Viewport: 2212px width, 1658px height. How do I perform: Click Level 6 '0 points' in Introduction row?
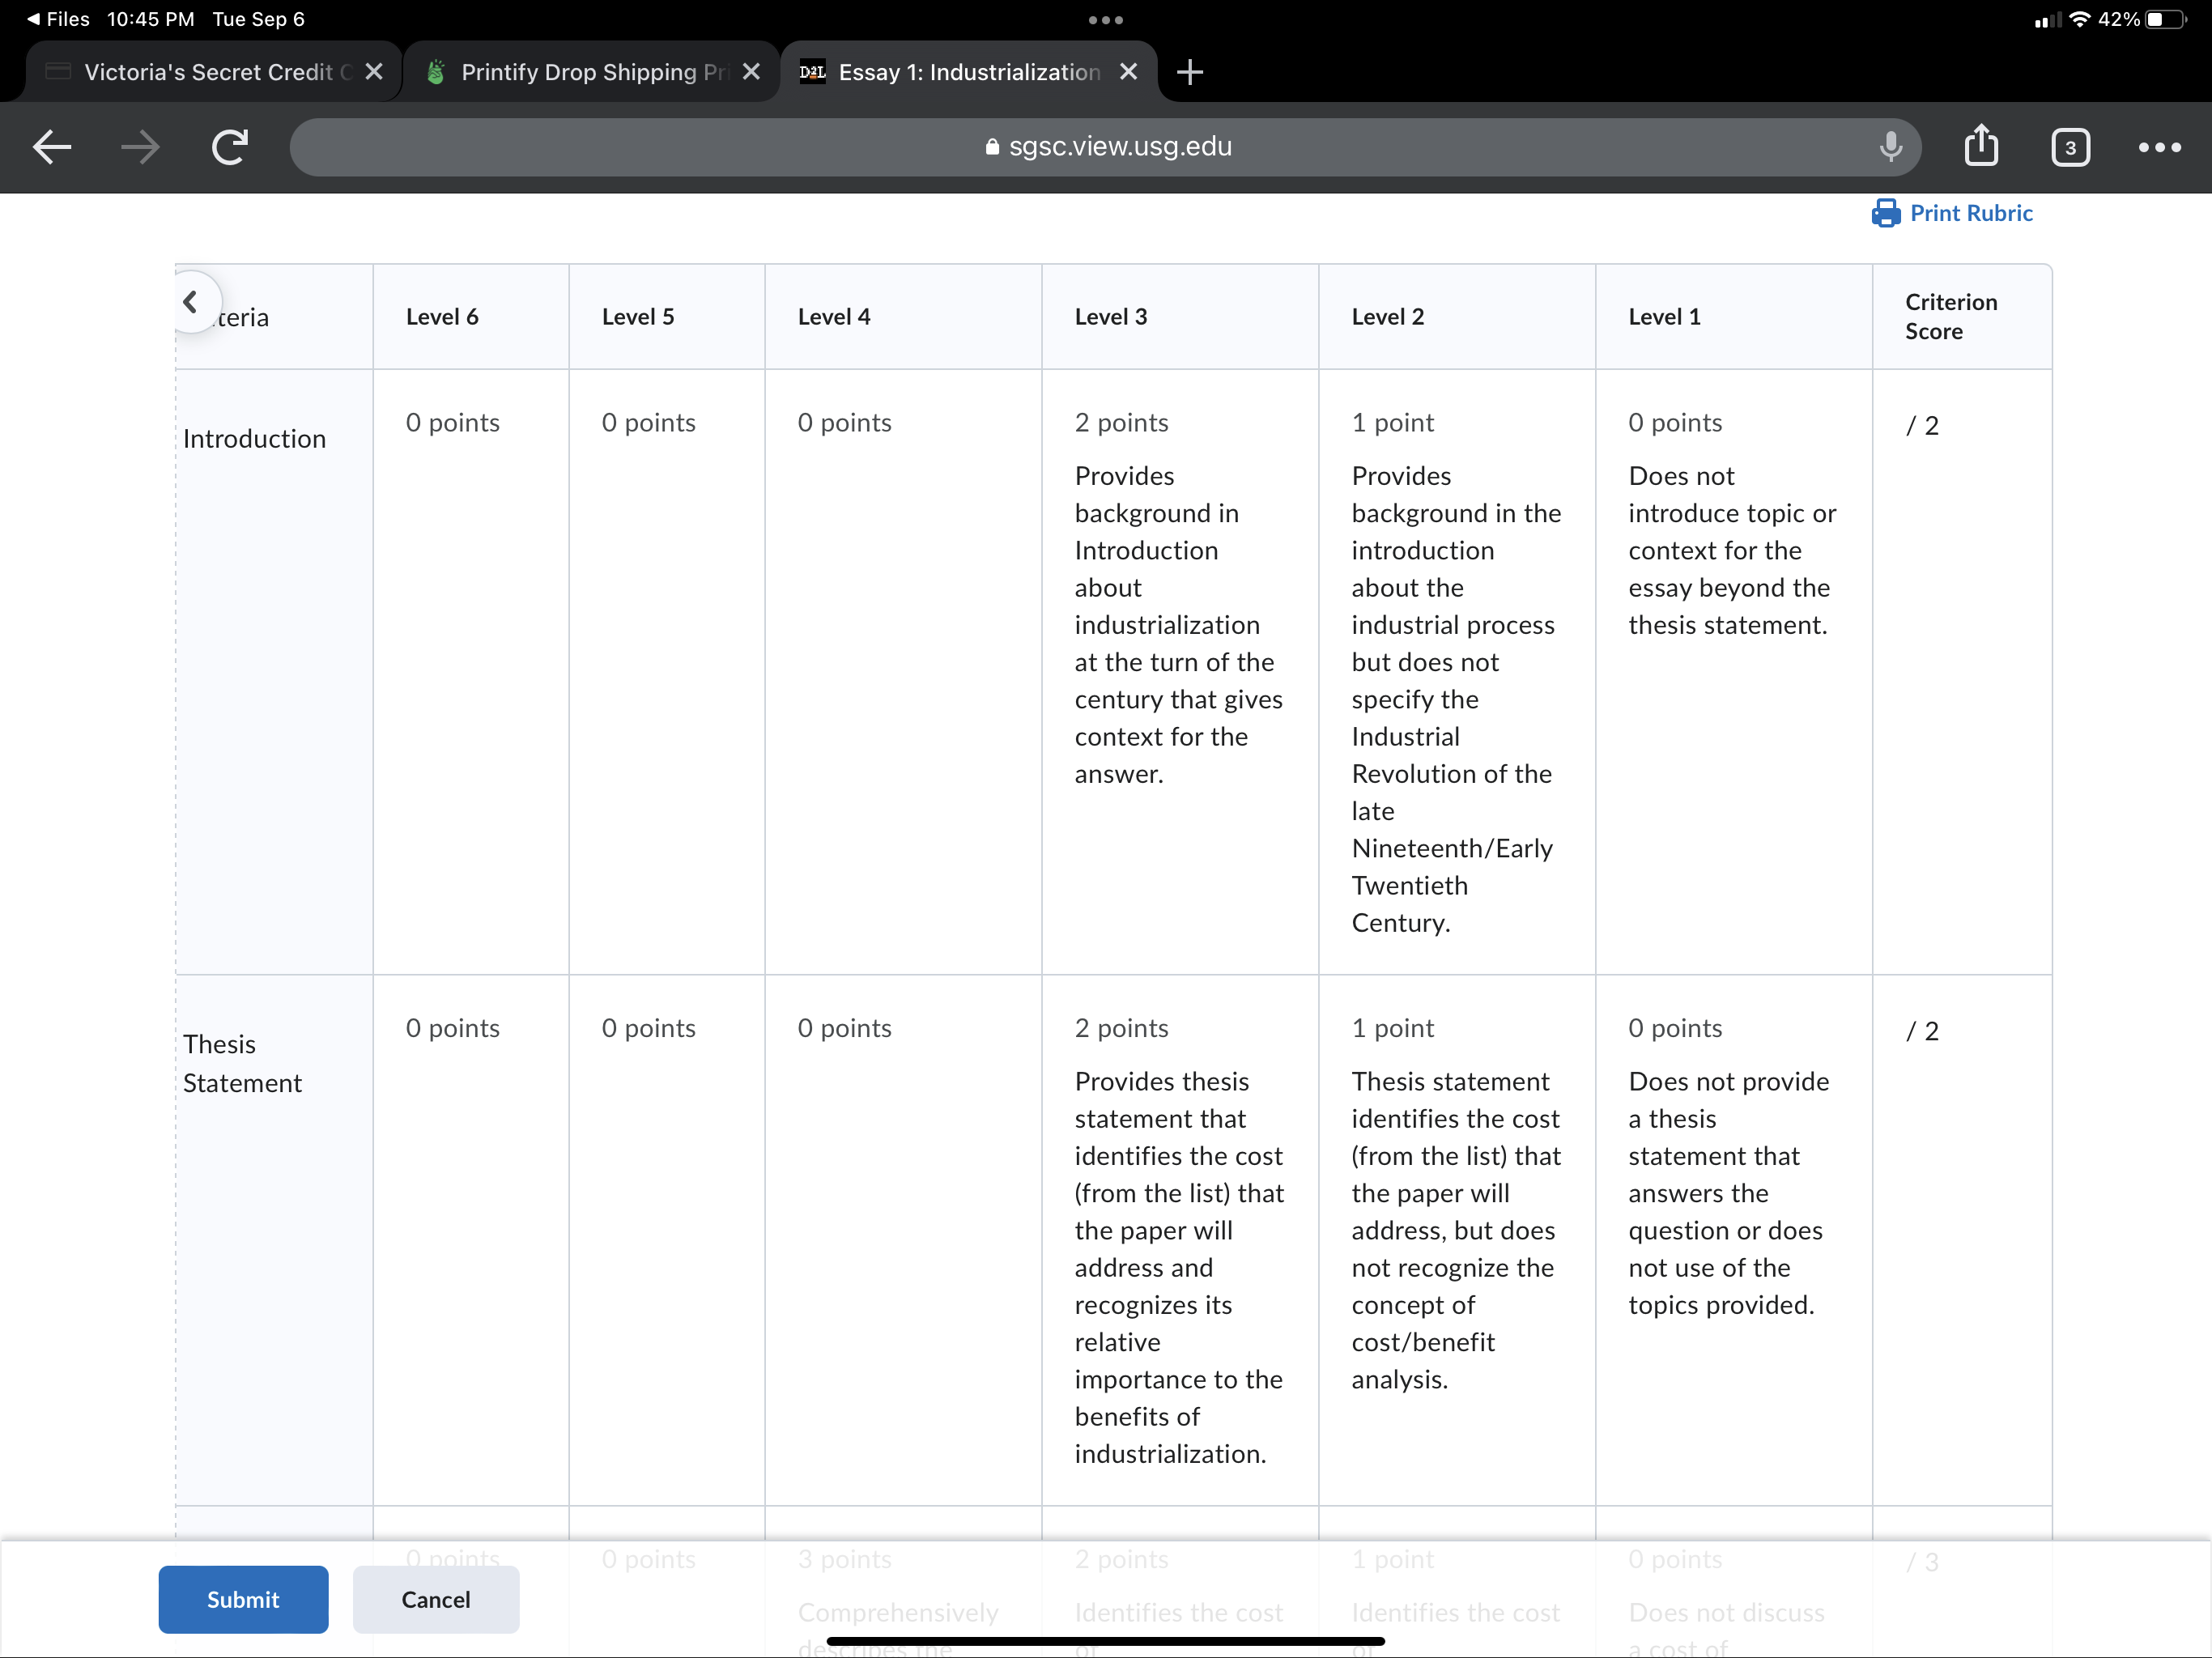(x=452, y=423)
